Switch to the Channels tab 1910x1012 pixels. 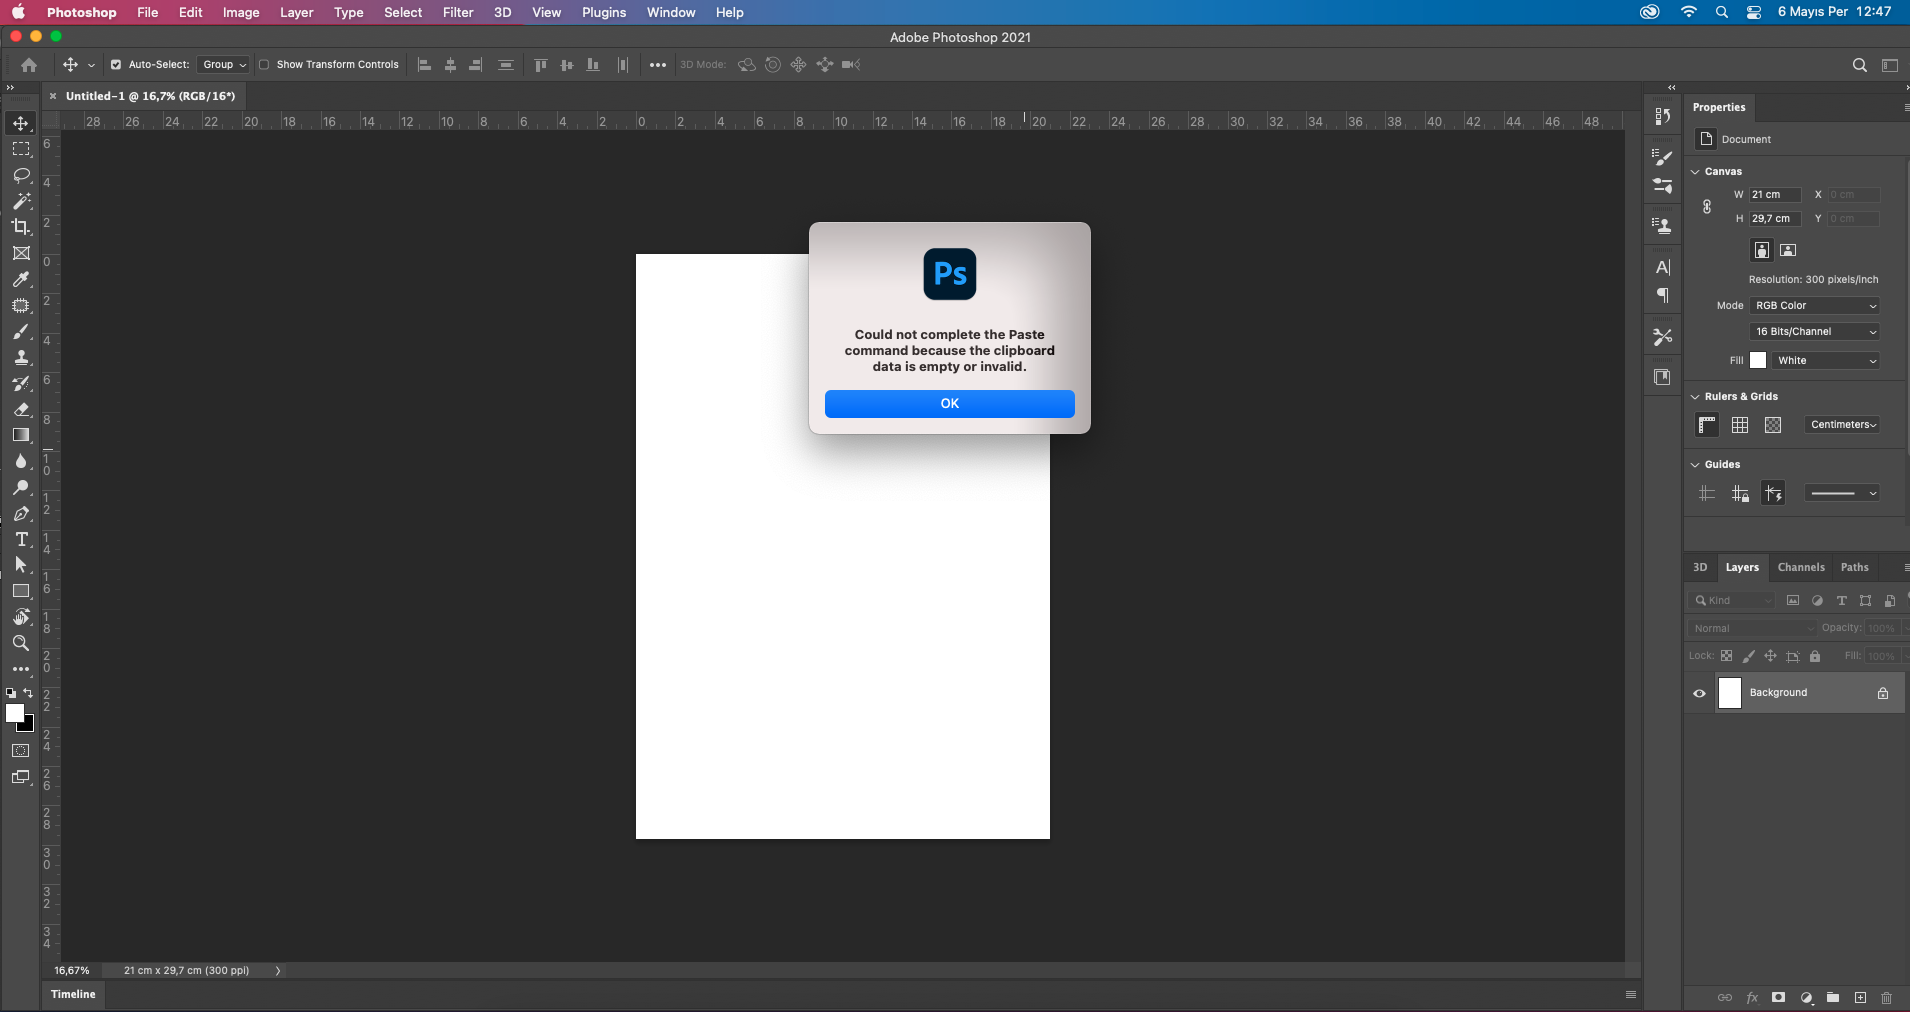[x=1802, y=567]
